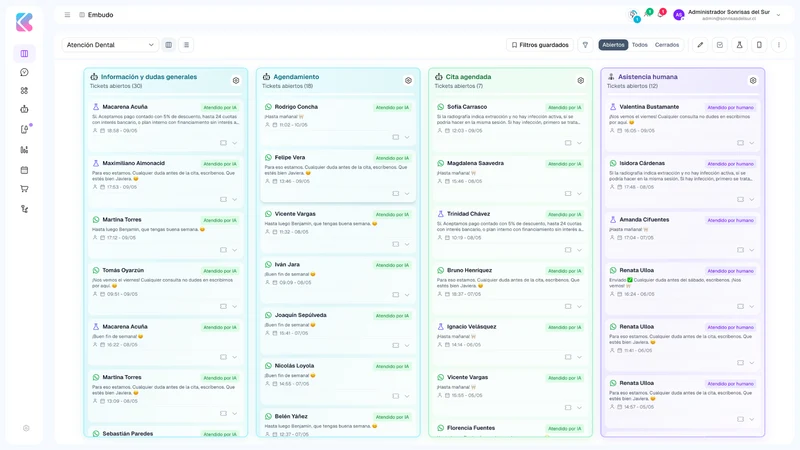Image resolution: width=800 pixels, height=450 pixels.
Task: Click the checkmark box icon in toolbar
Action: 719,45
